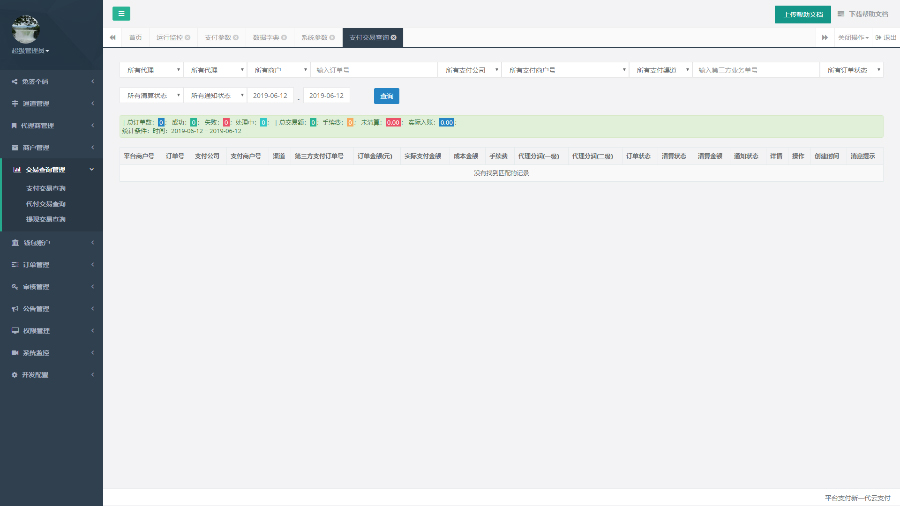This screenshot has width=900, height=506.
Task: Click the 退出 logout link
Action: [x=886, y=37]
